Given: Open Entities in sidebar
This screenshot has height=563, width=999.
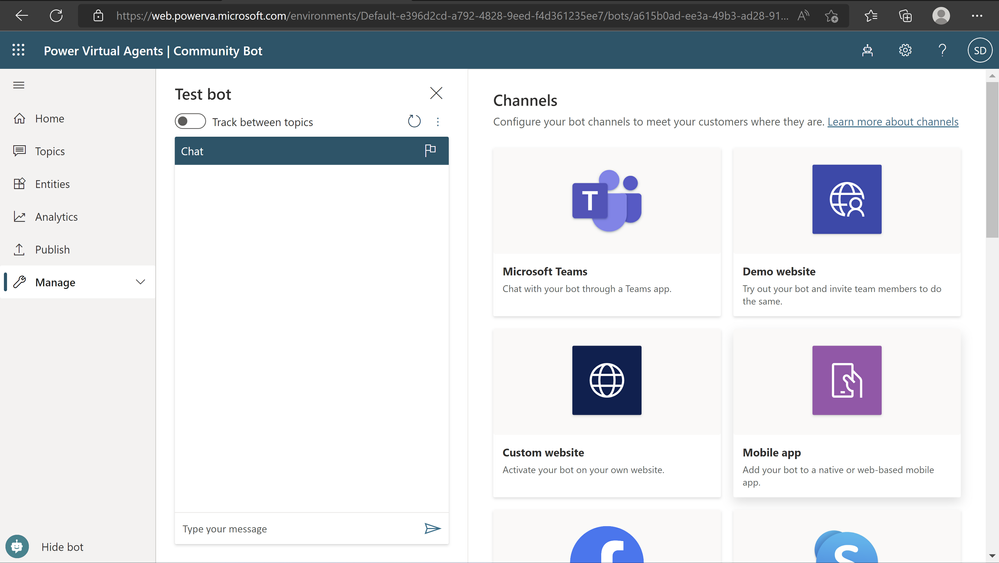Looking at the screenshot, I should point(78,184).
